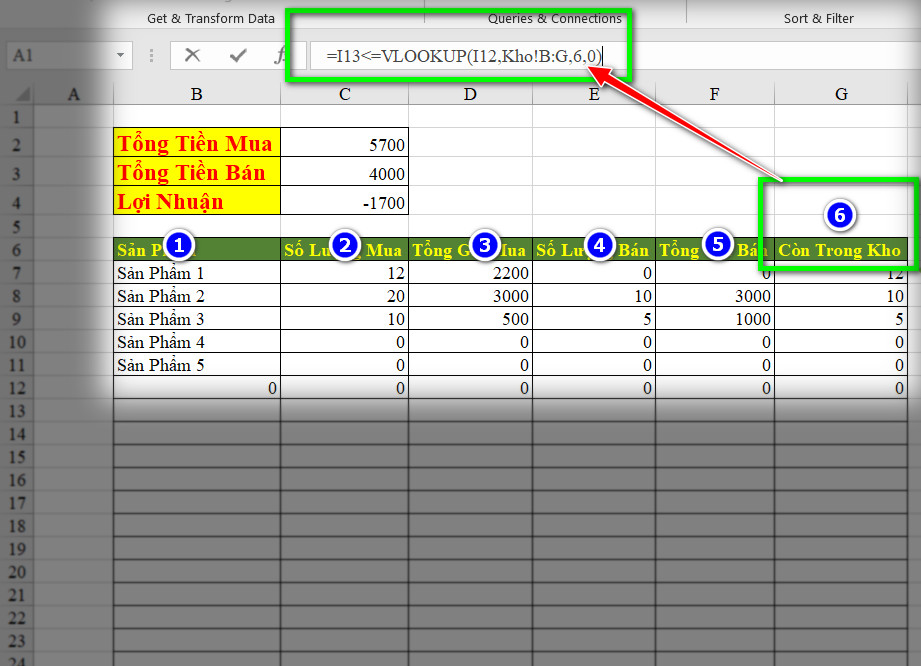This screenshot has height=666, width=921.
Task: Select column A header
Action: (x=73, y=94)
